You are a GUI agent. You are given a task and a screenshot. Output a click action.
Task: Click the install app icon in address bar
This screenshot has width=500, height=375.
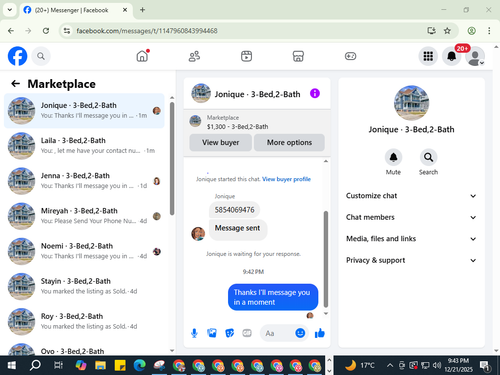pyautogui.click(x=432, y=31)
